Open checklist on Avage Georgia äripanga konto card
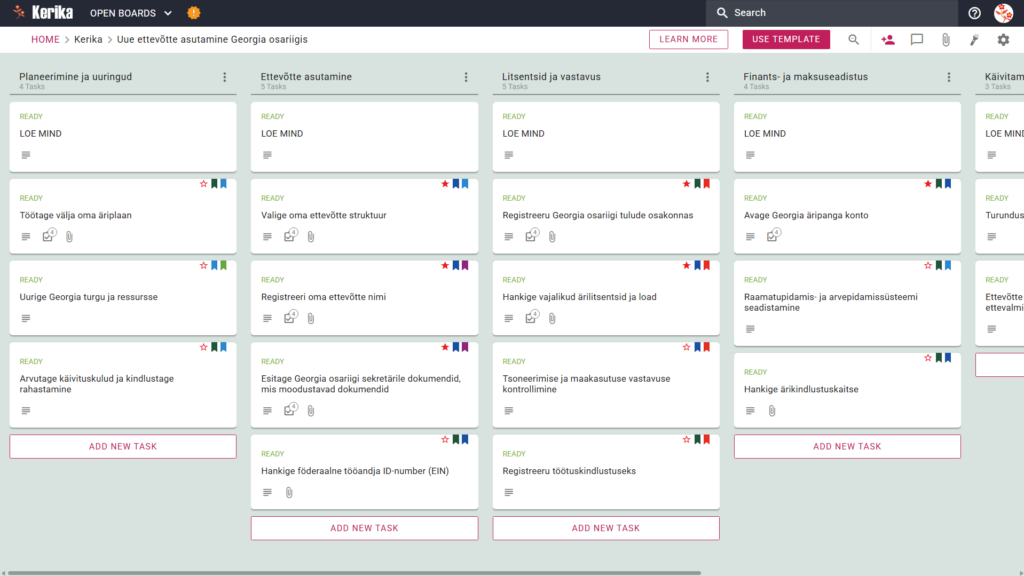Viewport: 1024px width, 576px height. (773, 236)
